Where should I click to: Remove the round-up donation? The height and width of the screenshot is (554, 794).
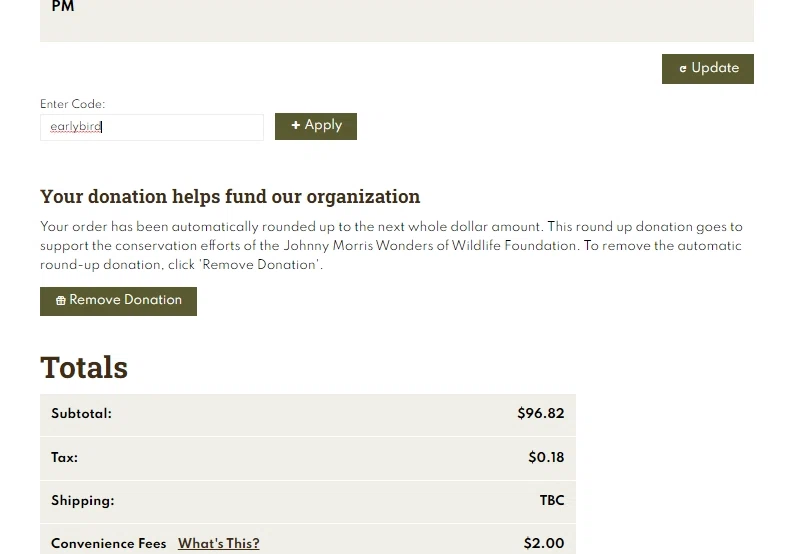tap(118, 301)
